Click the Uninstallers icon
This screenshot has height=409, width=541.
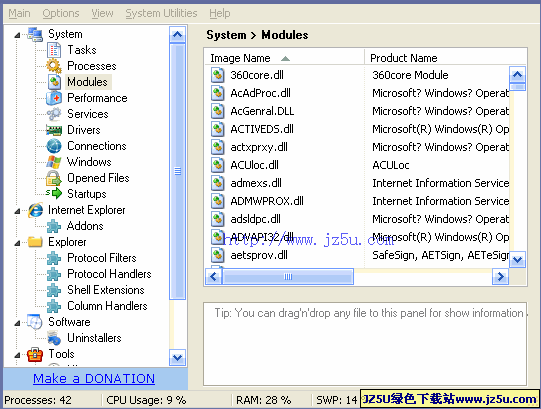[54, 338]
